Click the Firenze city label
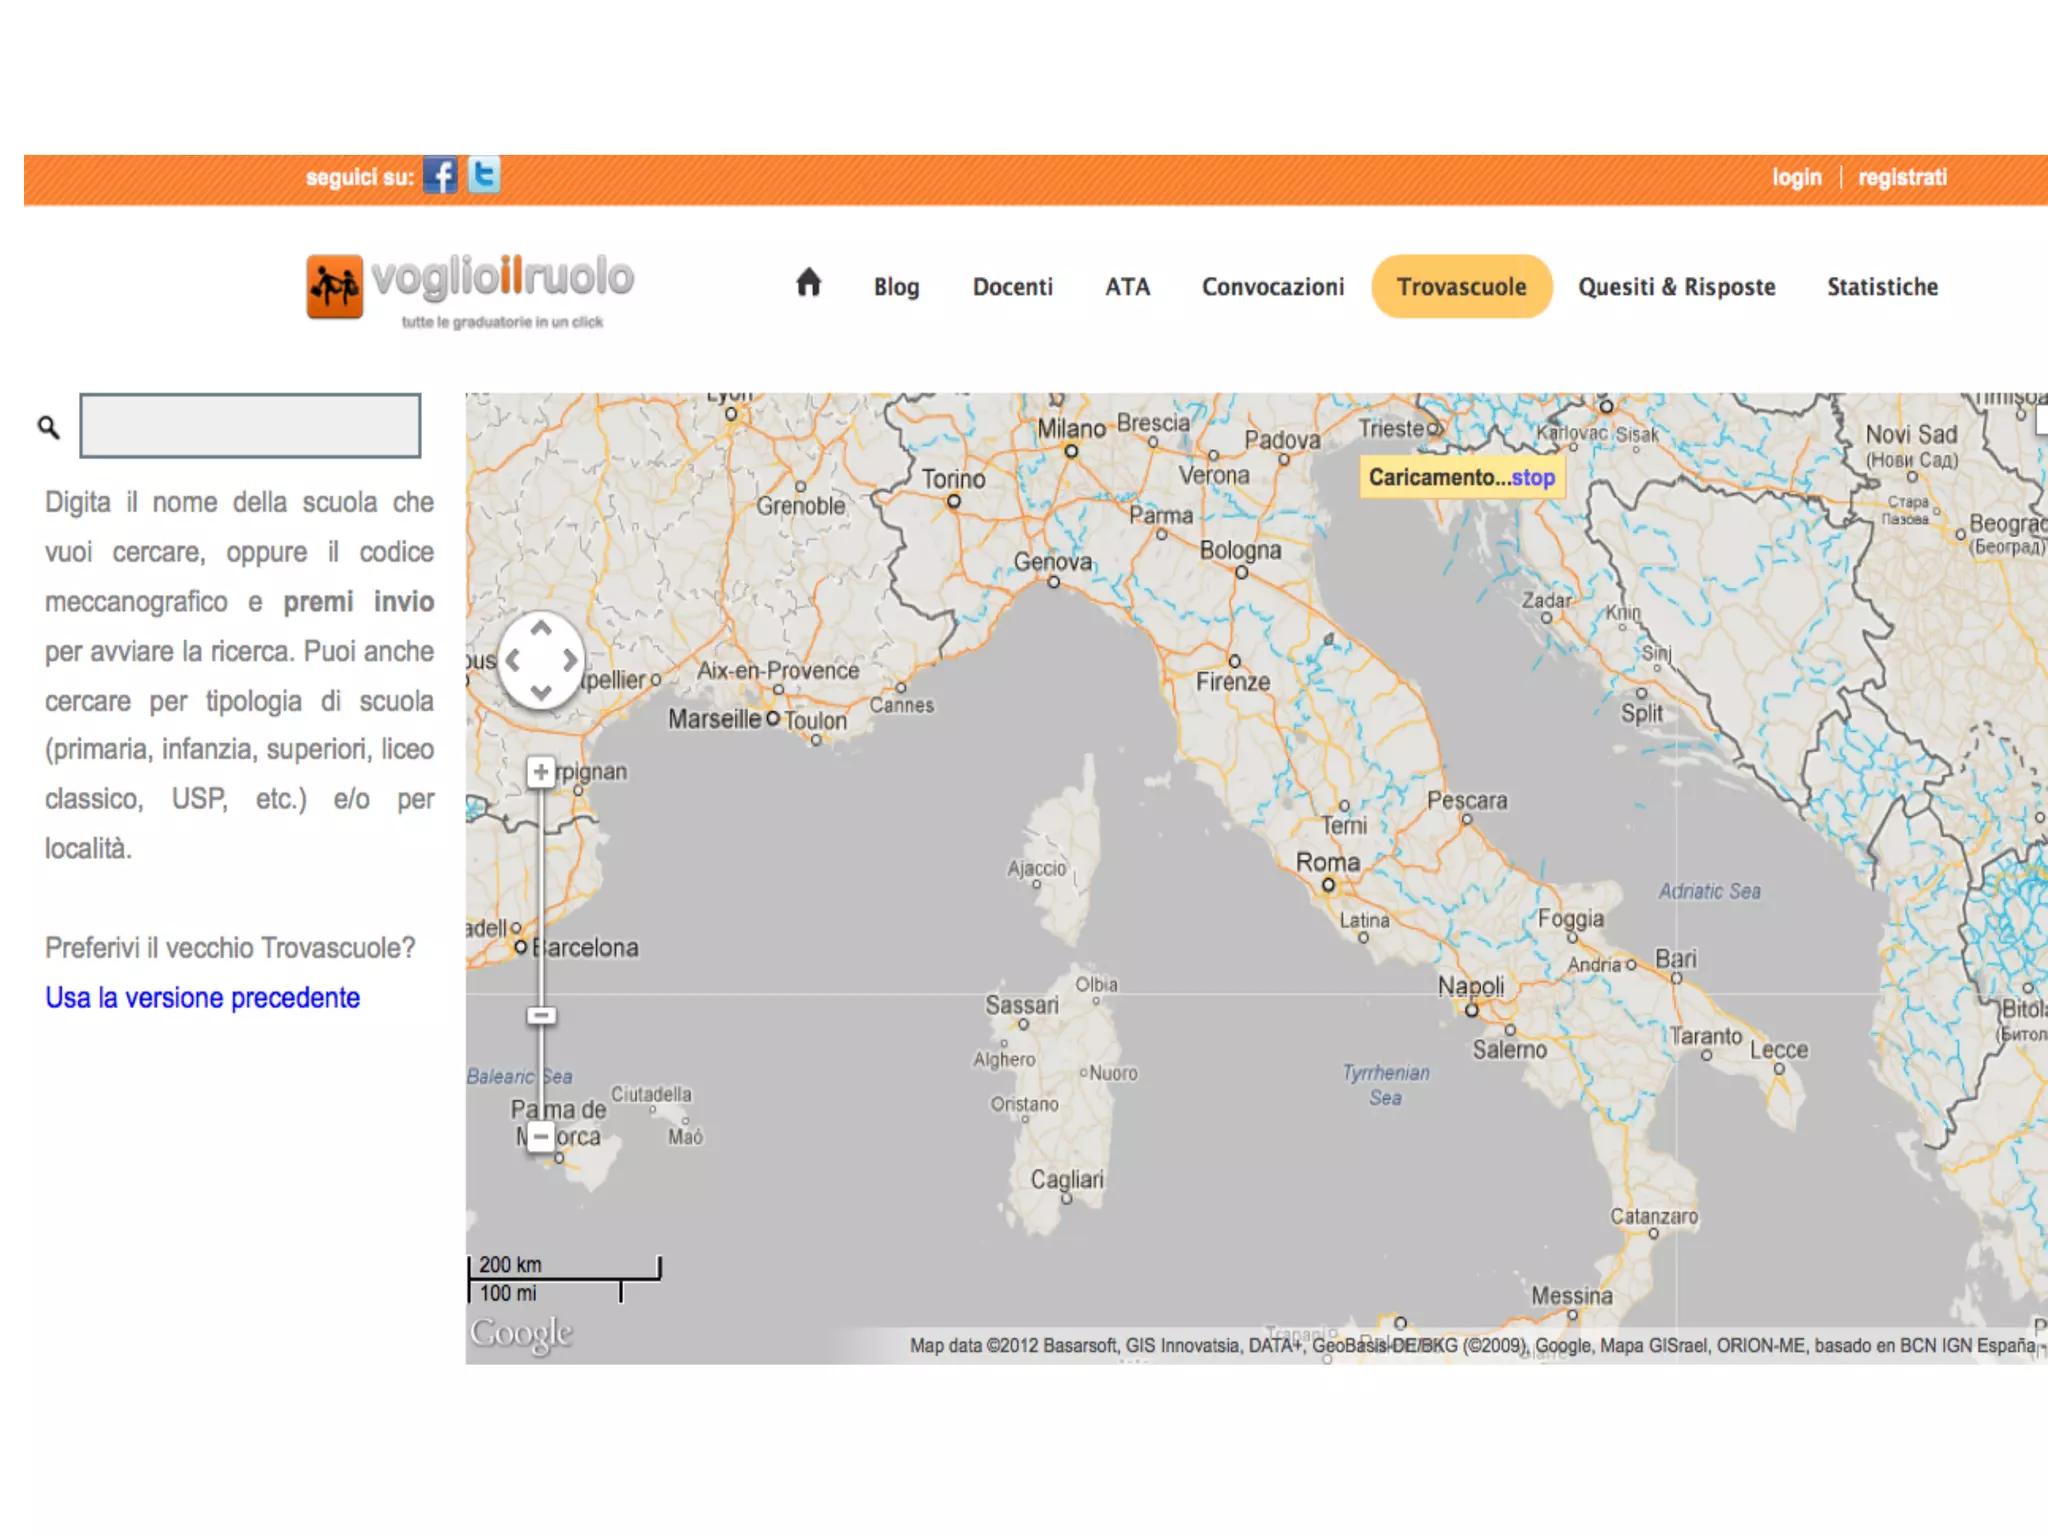The image size is (2048, 1536). [1233, 682]
